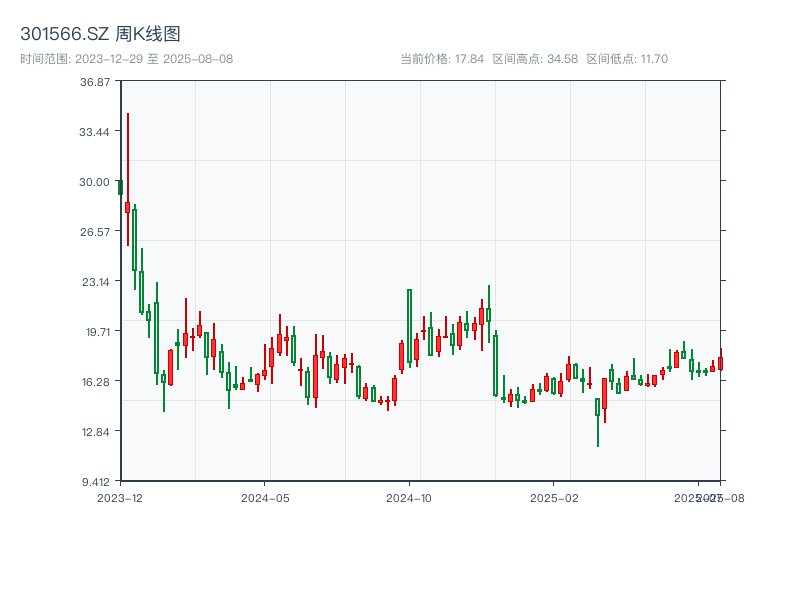Click the 区间低点: 11.70 label
This screenshot has width=800, height=600.
click(627, 59)
